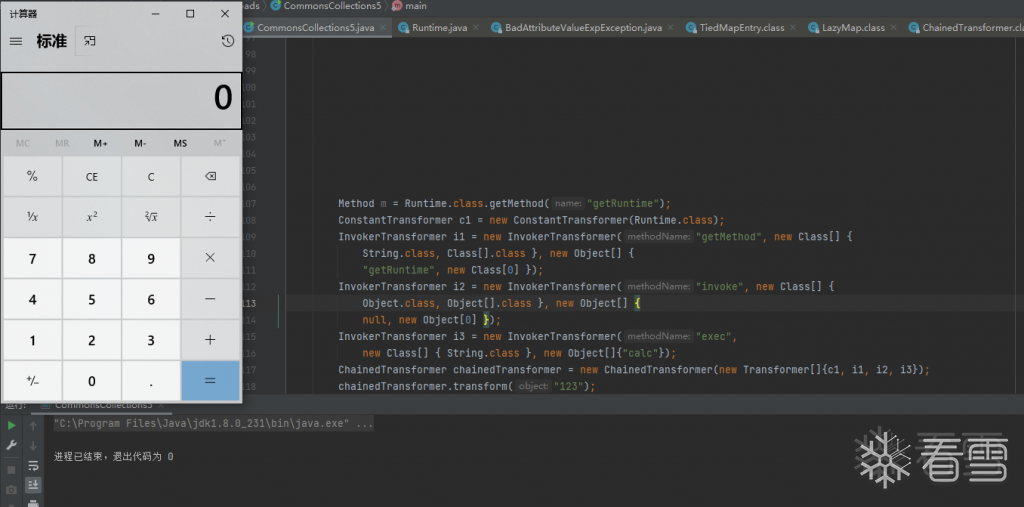
Task: Click digit 5 in Calculator
Action: point(91,299)
